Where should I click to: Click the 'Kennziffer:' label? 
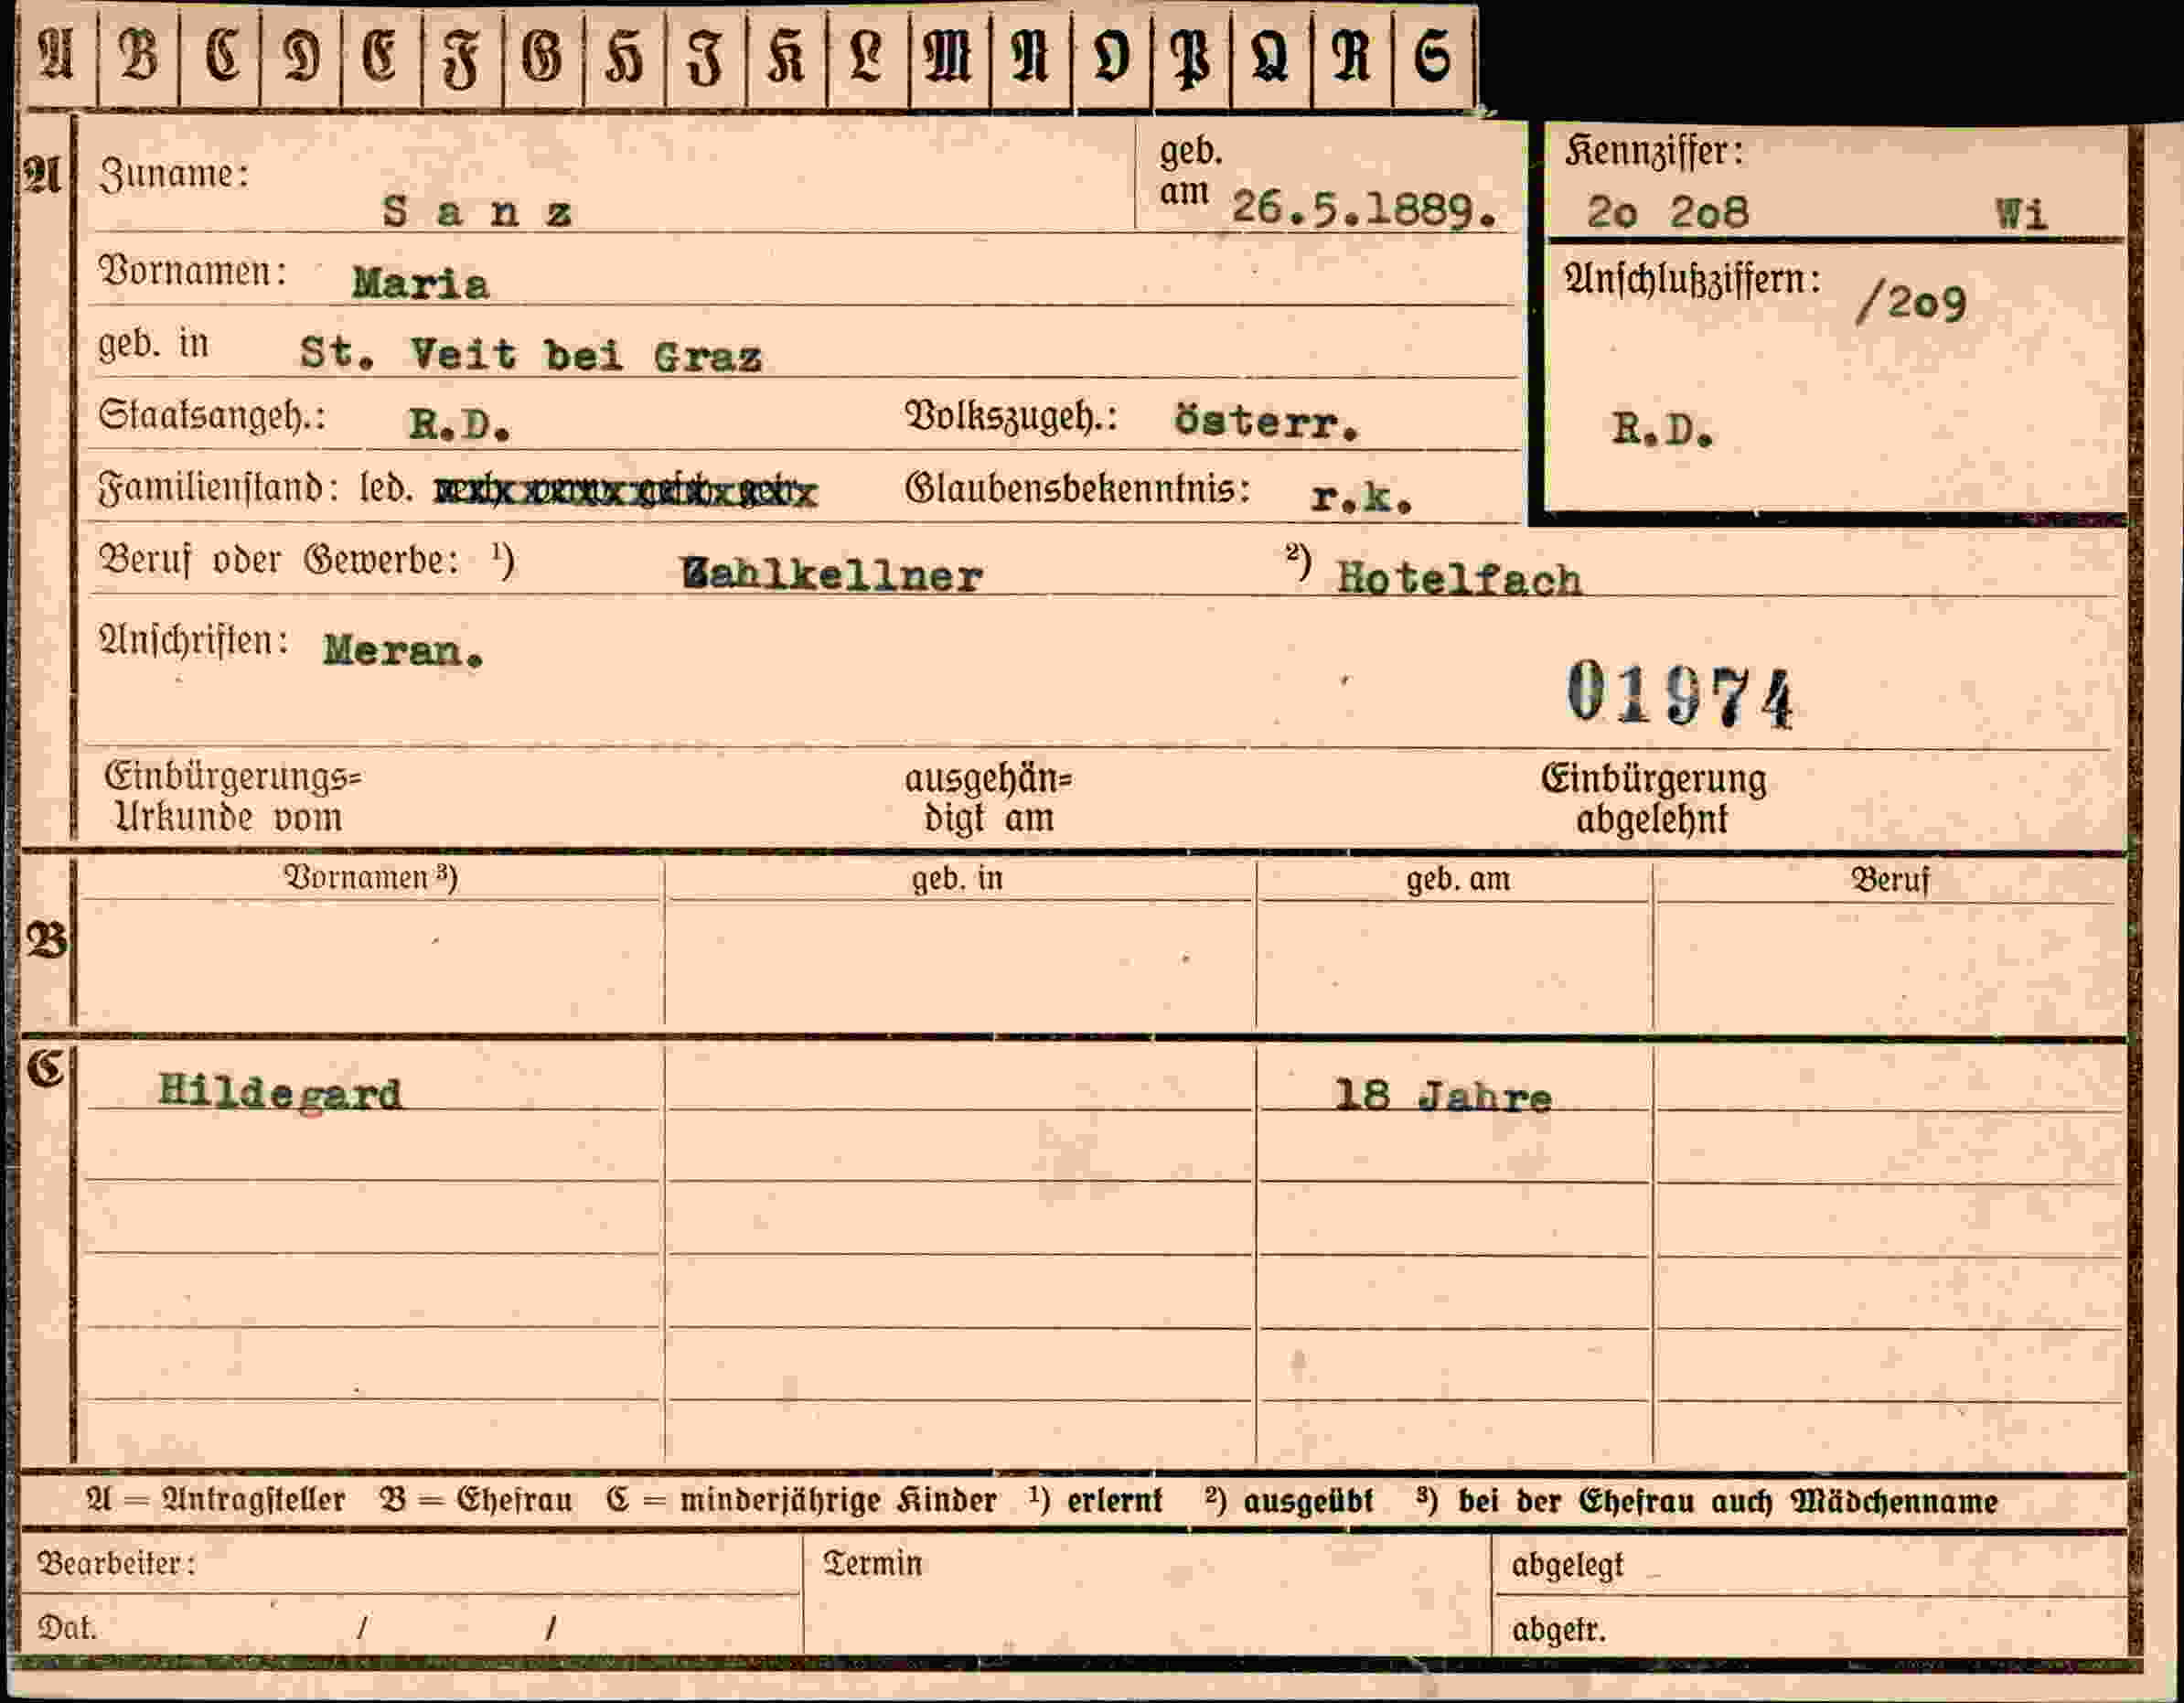click(x=1654, y=152)
